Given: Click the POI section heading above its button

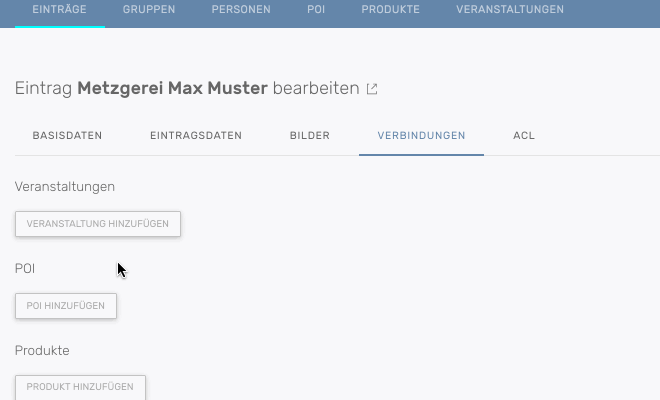Looking at the screenshot, I should (x=25, y=269).
